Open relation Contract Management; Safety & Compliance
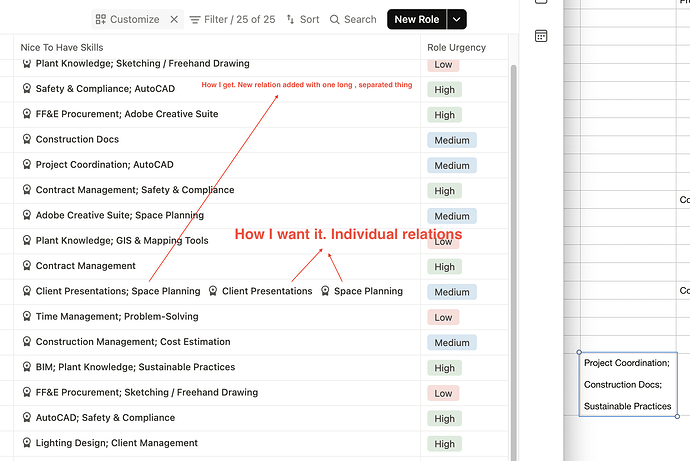The height and width of the screenshot is (461, 690). 135,190
